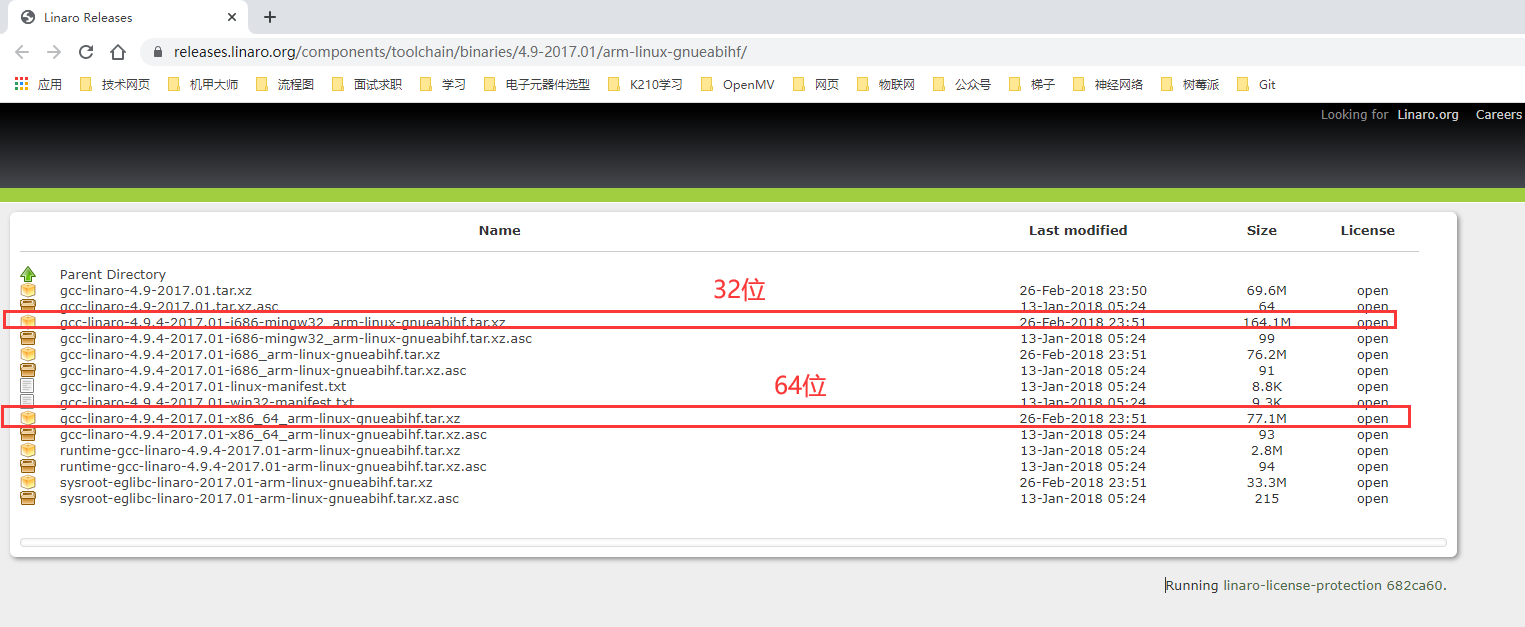This screenshot has height=627, width=1525.
Task: Download gcc-linaro x86_64_arm-linux-gnueabihf.tar.xz
Action: coord(260,418)
